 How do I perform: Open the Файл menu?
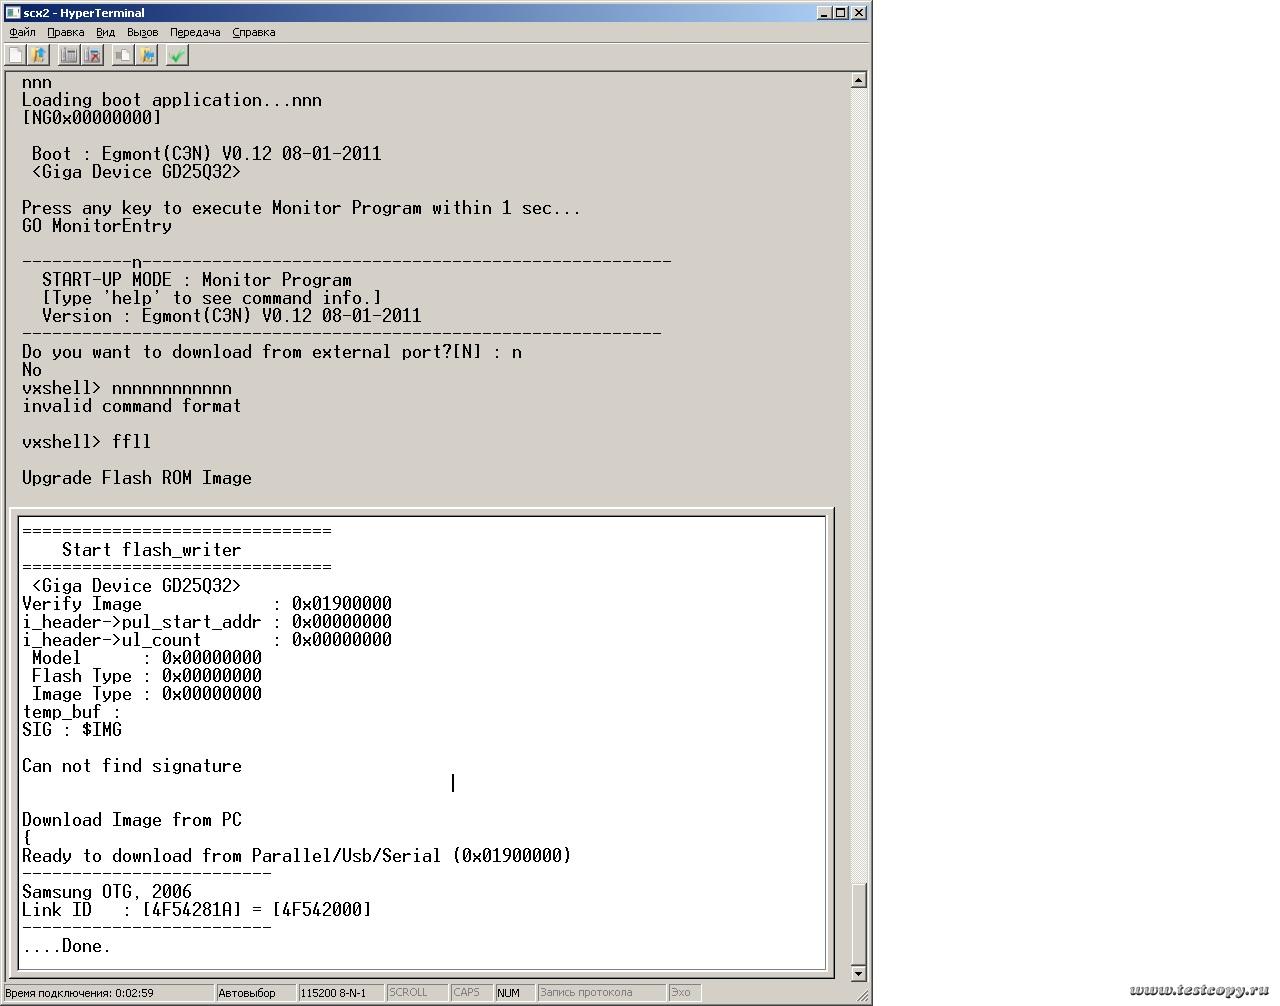coord(22,32)
